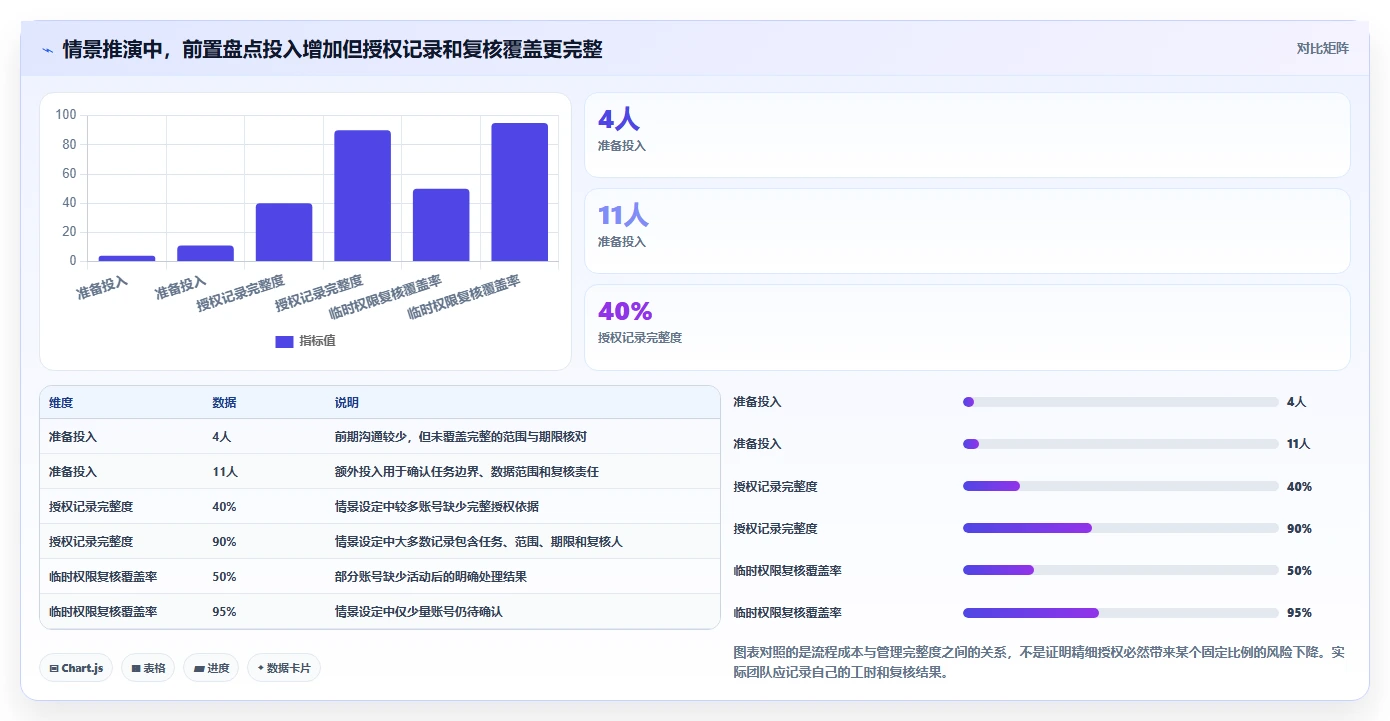Click table cell 情景设定中仅少量账号仍待确认

click(419, 611)
